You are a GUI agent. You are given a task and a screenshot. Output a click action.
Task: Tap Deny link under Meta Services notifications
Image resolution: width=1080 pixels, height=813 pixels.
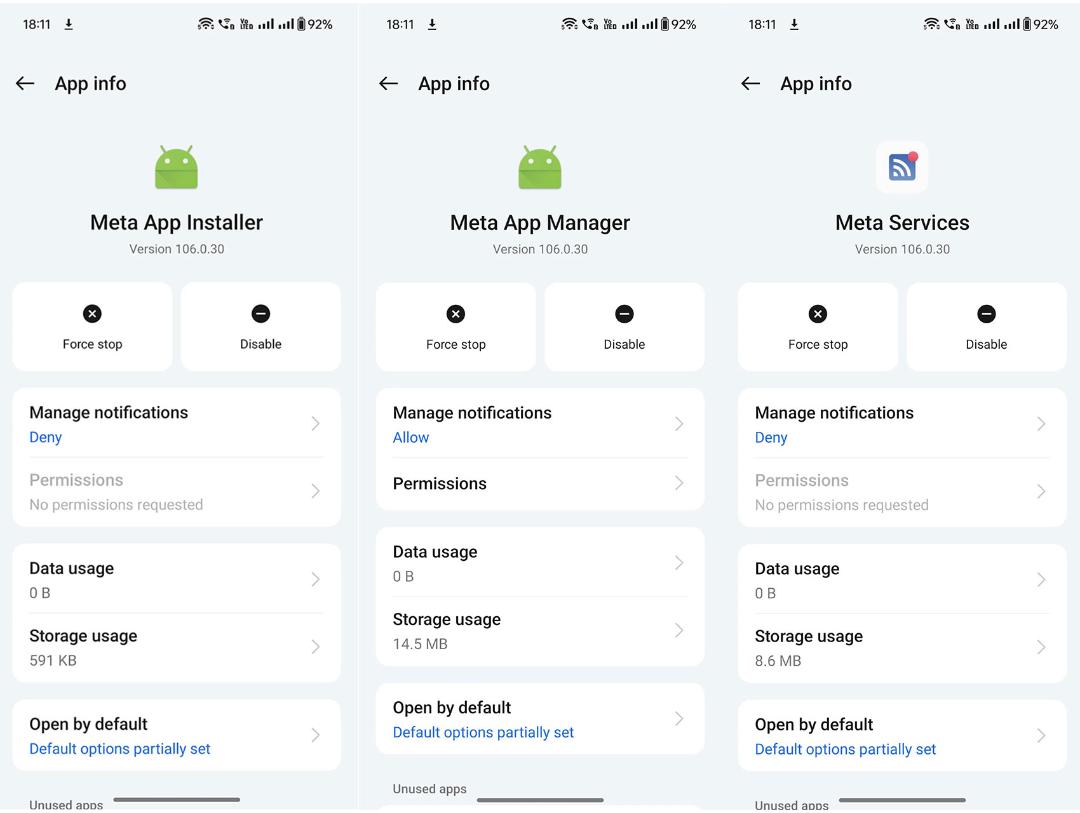tap(771, 438)
